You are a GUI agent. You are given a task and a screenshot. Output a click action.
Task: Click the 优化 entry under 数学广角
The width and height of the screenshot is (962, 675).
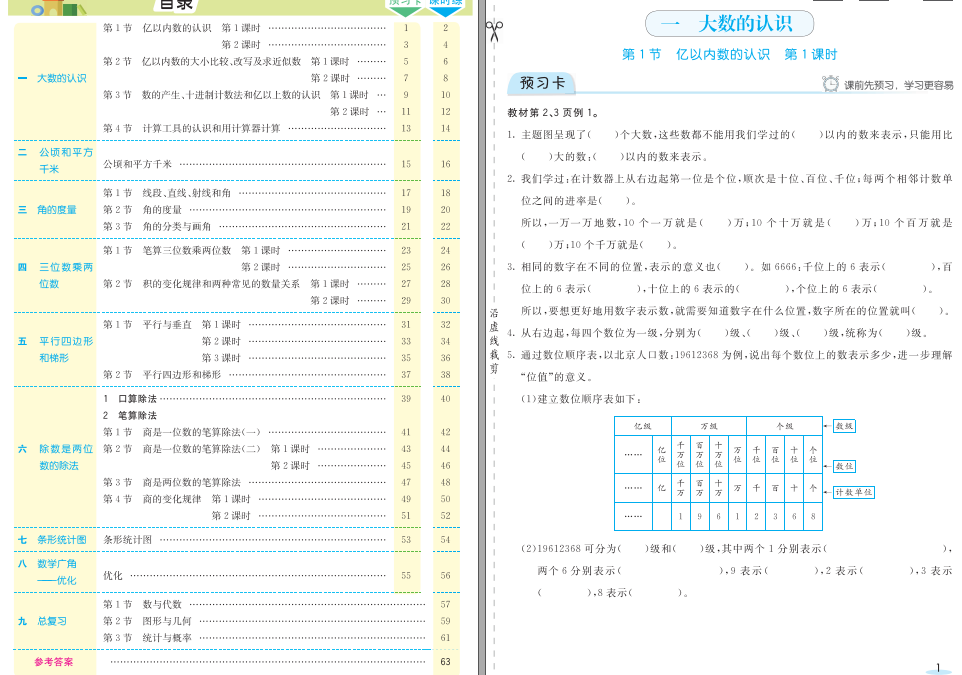pyautogui.click(x=113, y=576)
